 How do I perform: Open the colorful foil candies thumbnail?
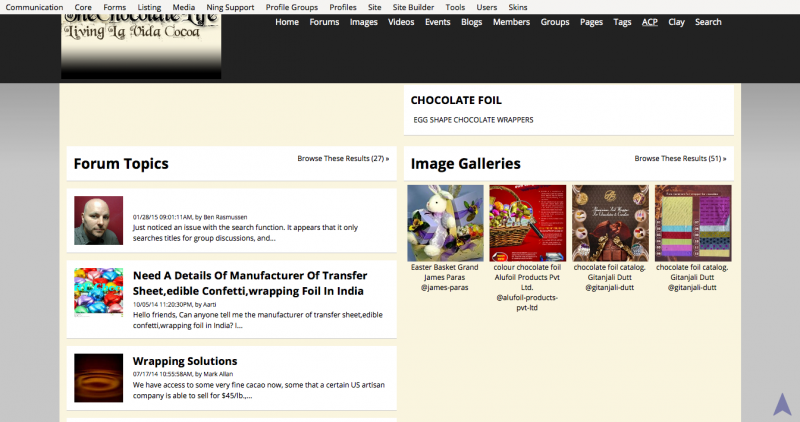click(x=98, y=291)
